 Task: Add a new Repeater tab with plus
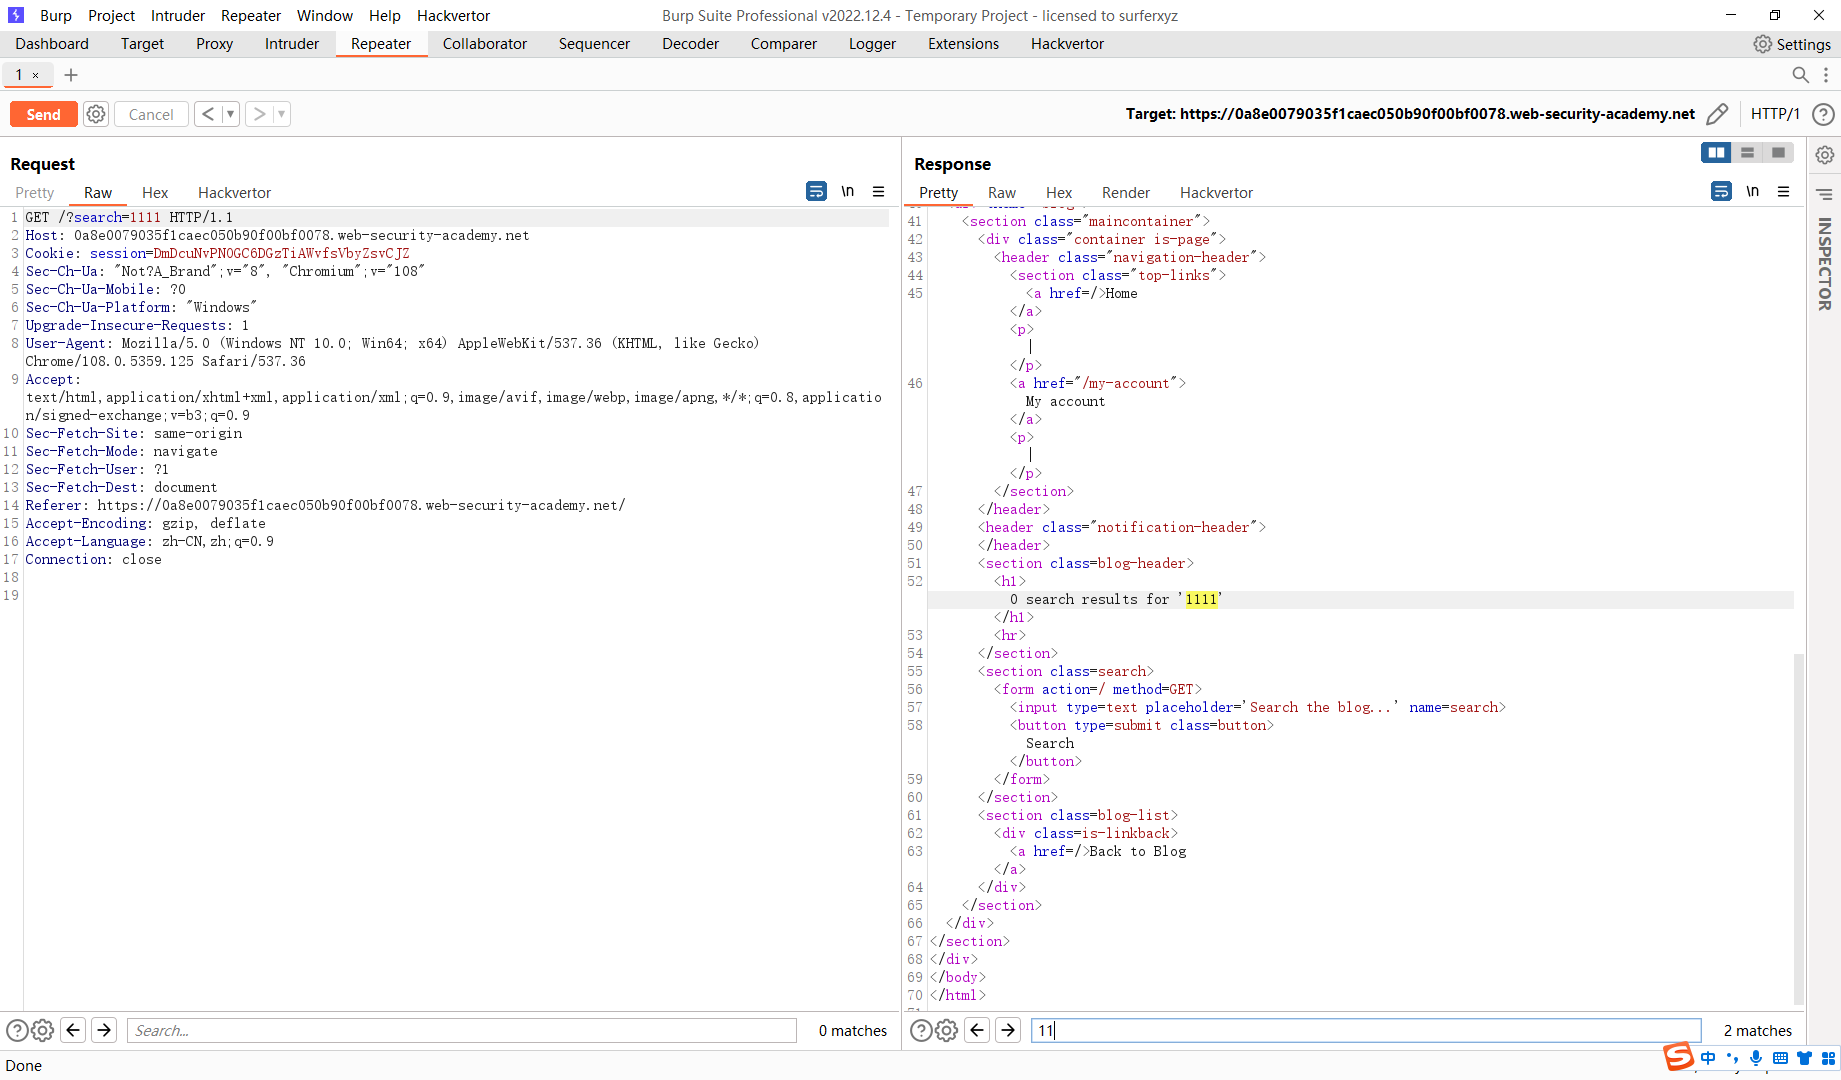pyautogui.click(x=71, y=75)
